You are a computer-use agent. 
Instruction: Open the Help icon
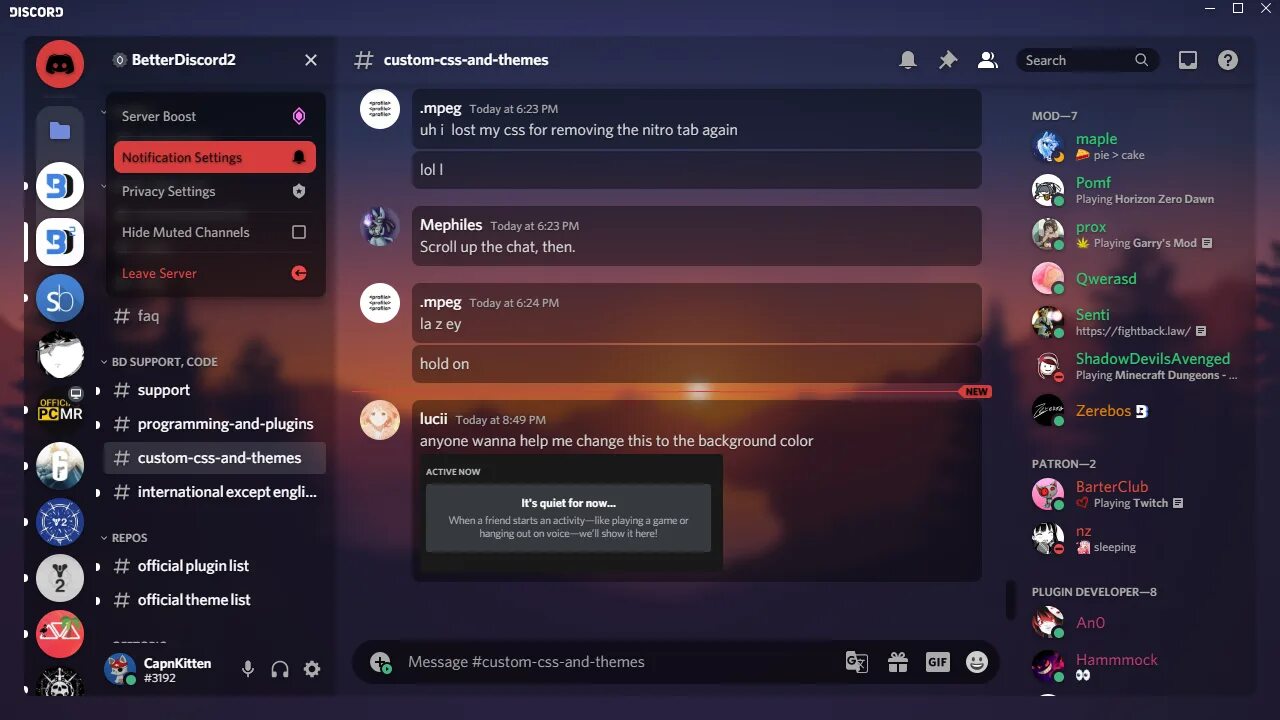(x=1228, y=60)
